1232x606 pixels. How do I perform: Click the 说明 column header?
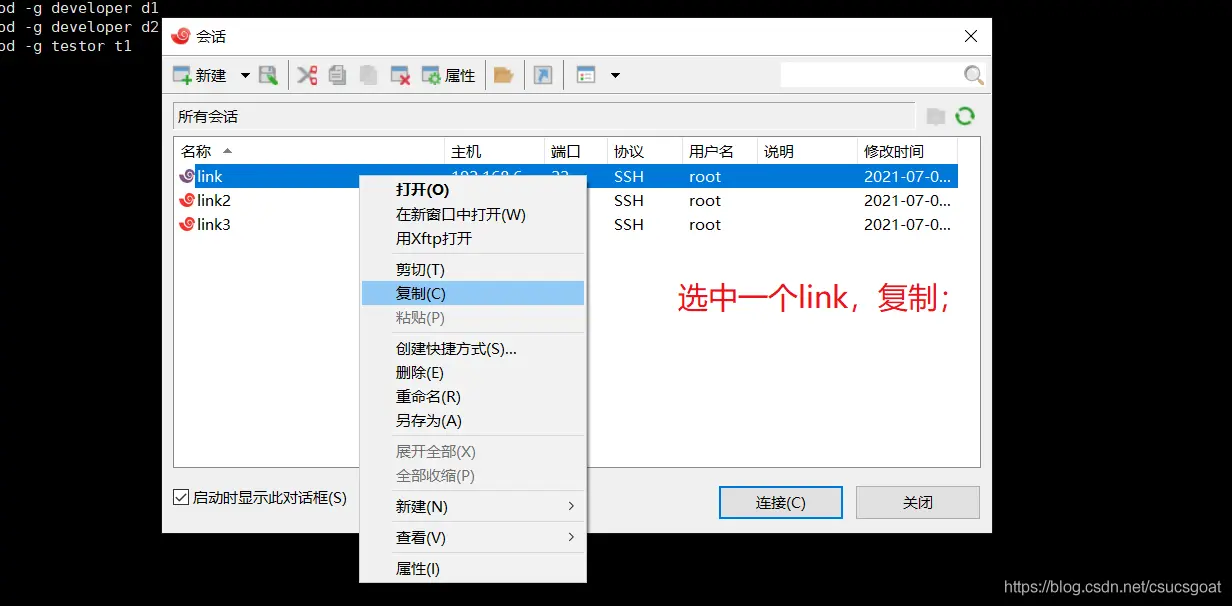pos(807,151)
